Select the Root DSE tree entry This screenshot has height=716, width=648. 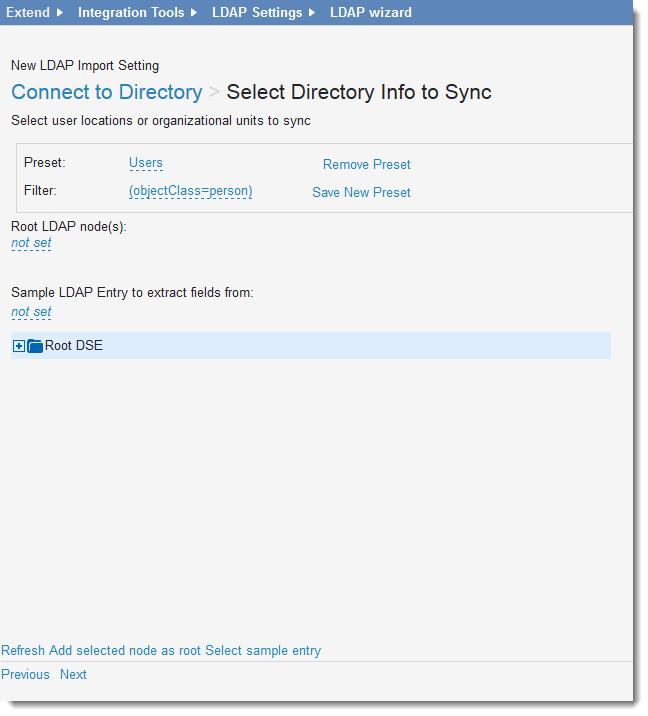pos(74,346)
